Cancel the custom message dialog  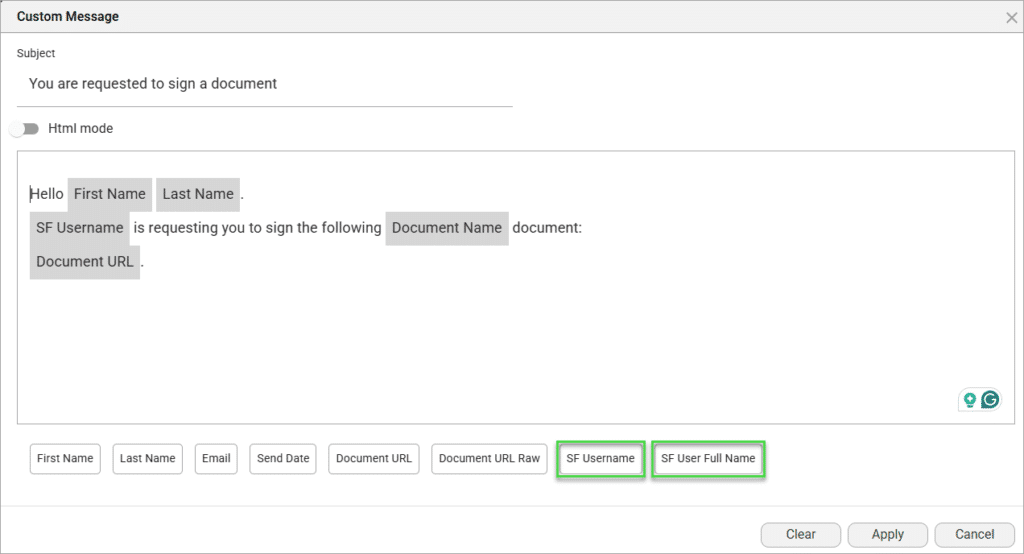[974, 535]
